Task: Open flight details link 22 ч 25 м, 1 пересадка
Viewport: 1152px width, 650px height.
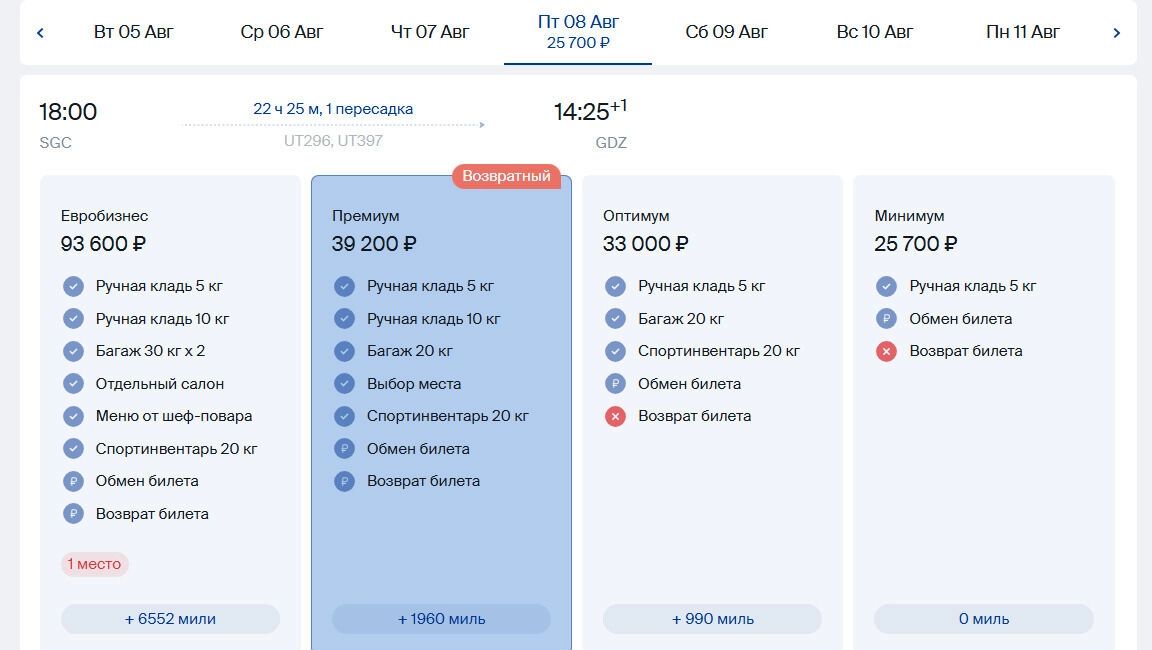Action: (333, 109)
